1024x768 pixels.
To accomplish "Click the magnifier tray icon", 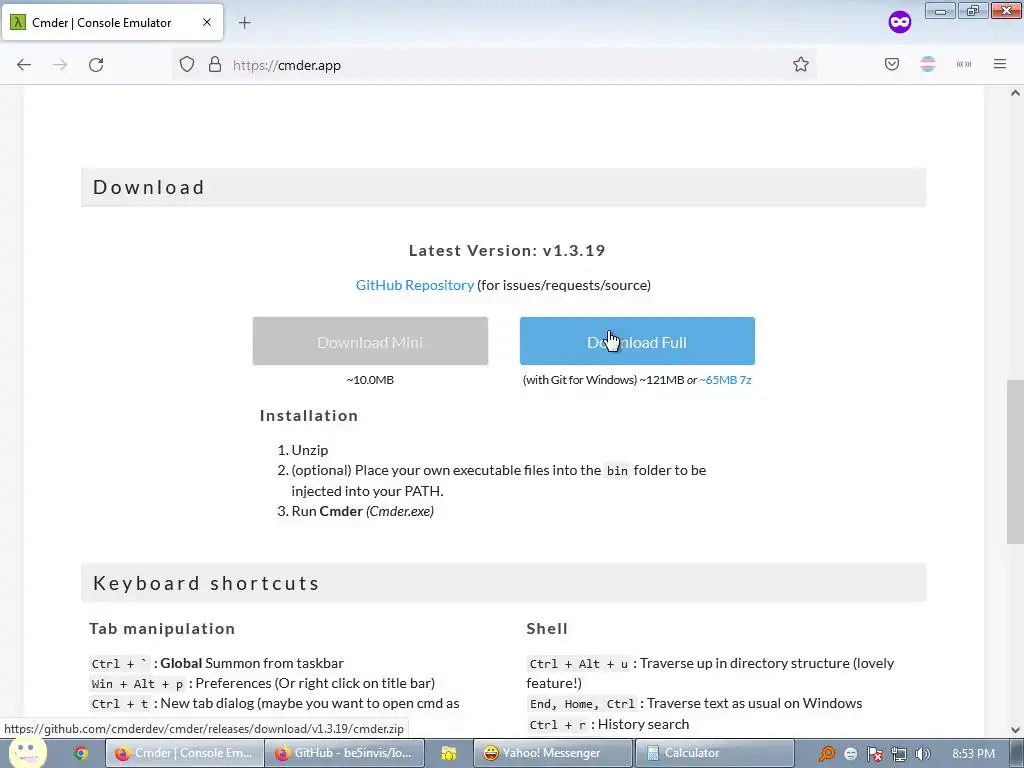I will click(827, 754).
